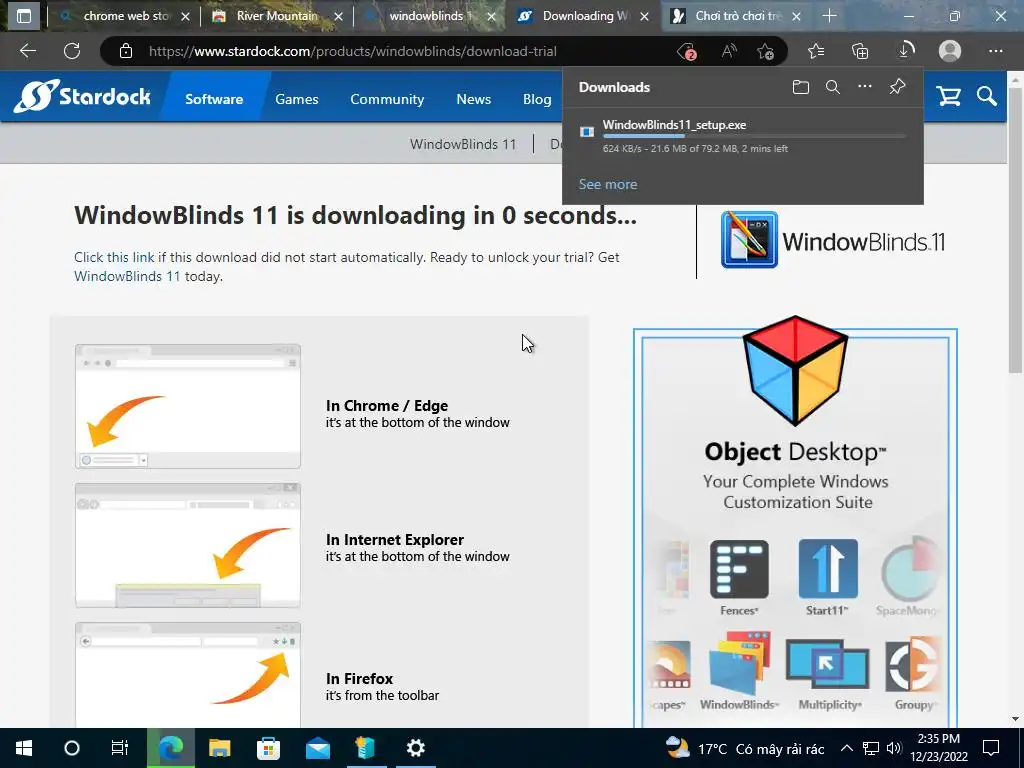Click the Chrome / Edge instruction thumbnail
Screen dimensions: 1024x768
tap(188, 406)
